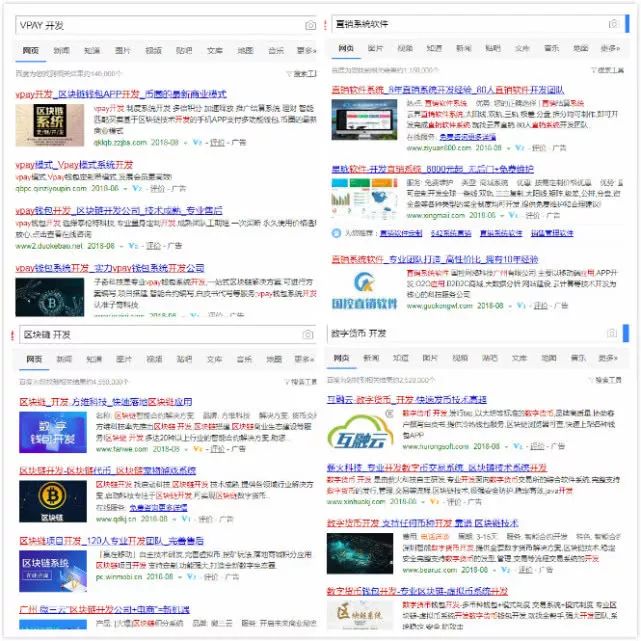Click V credit badge beside www.bearuc.com result

(x=506, y=569)
